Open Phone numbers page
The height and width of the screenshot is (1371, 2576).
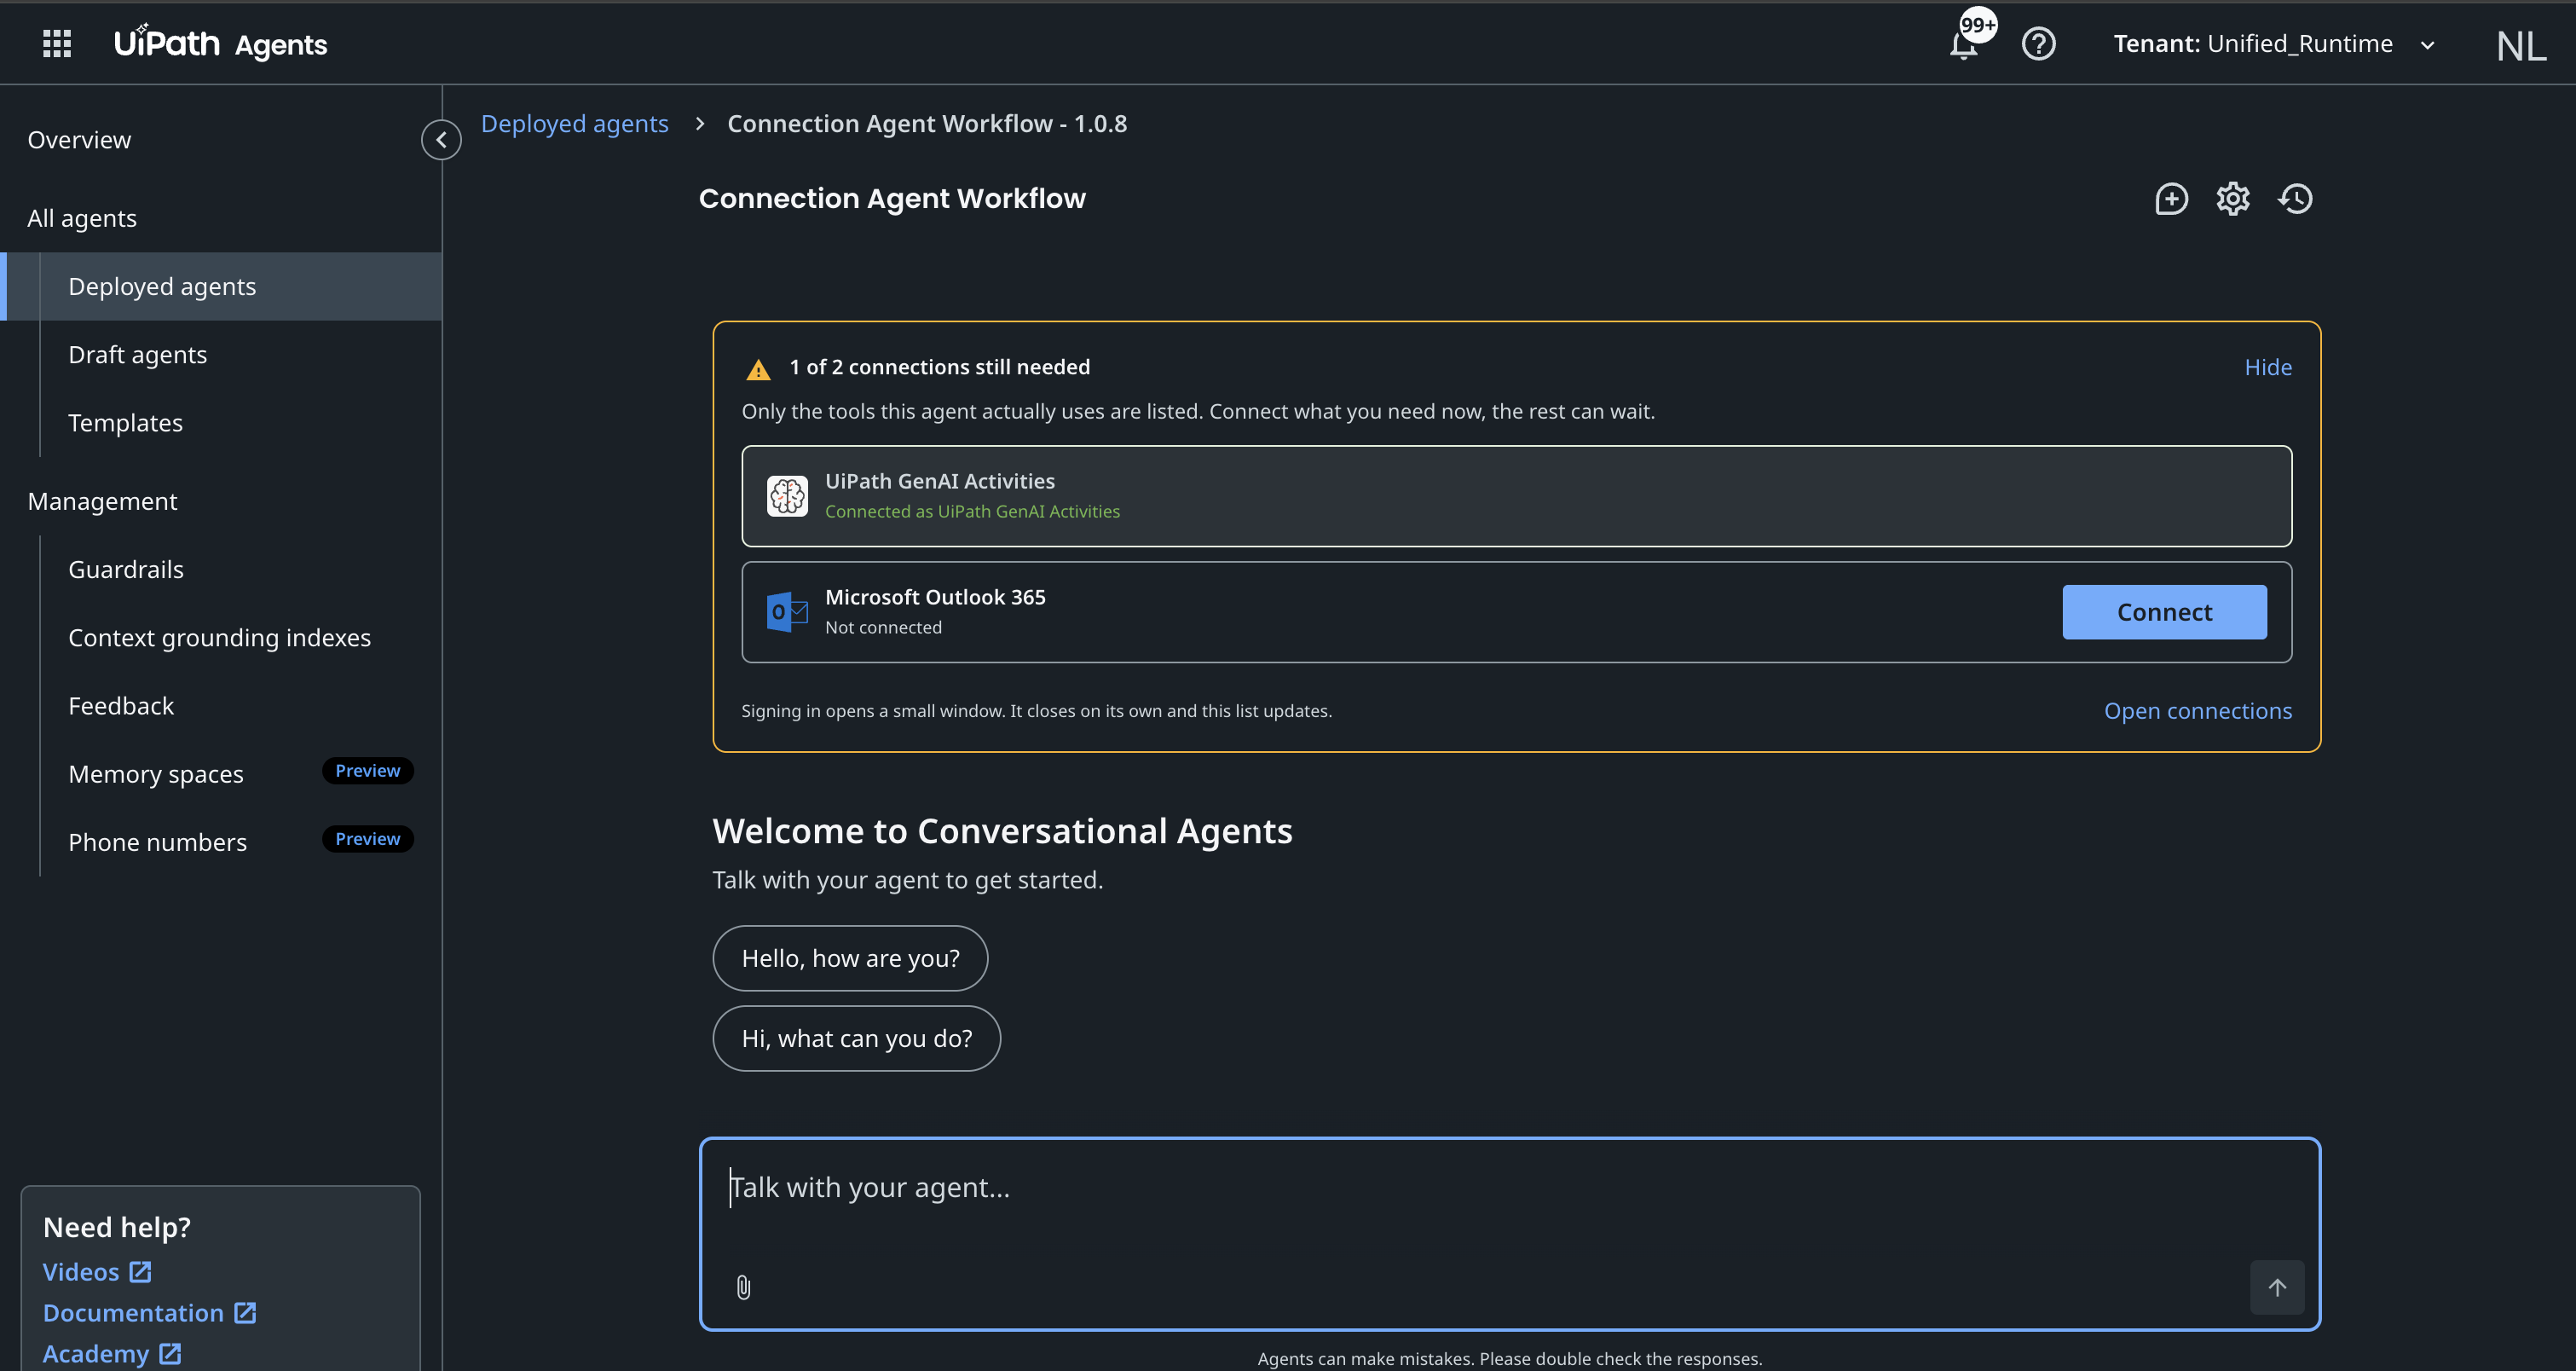pyautogui.click(x=157, y=842)
